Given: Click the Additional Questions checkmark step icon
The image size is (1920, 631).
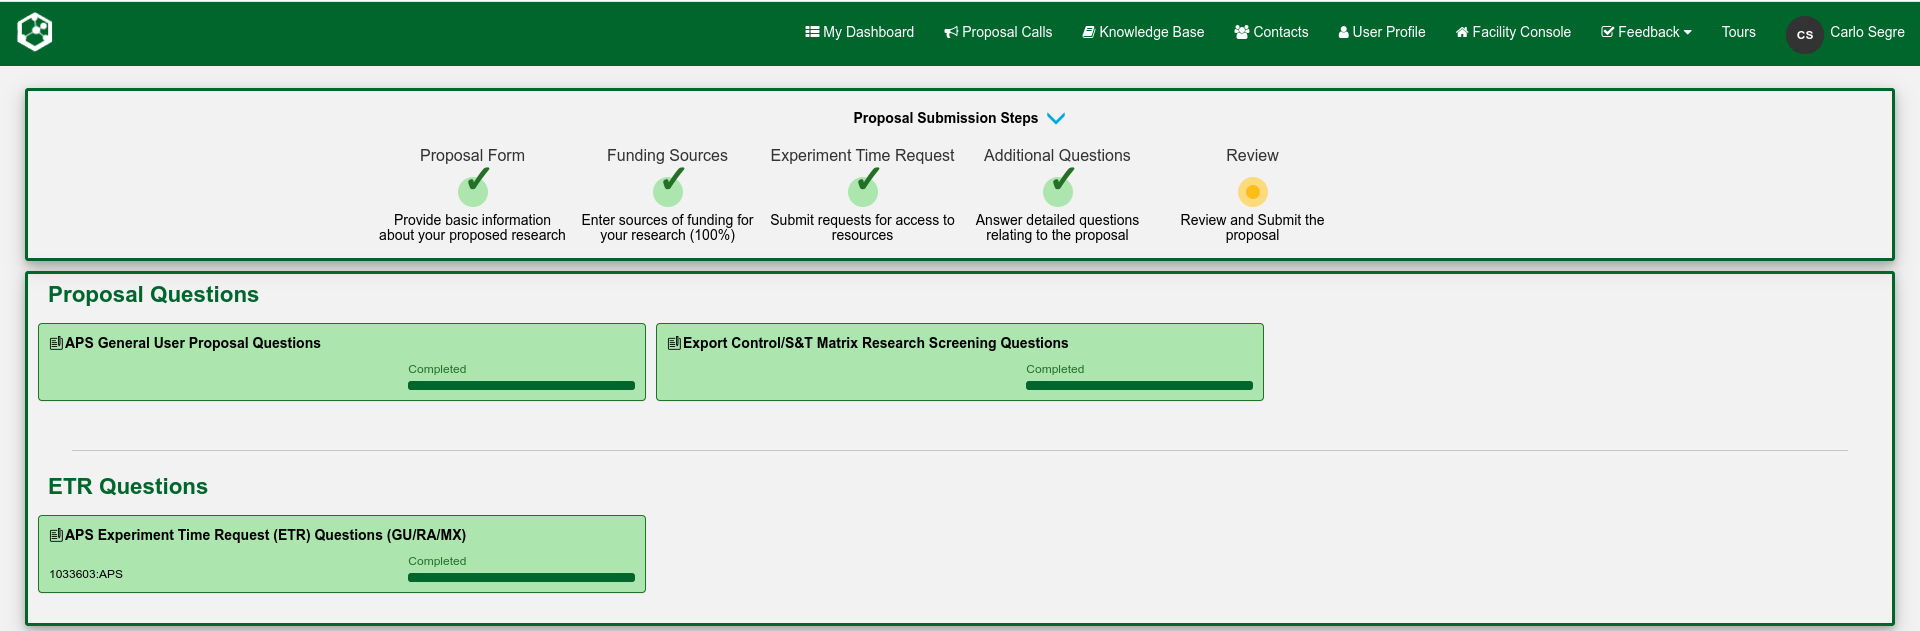Looking at the screenshot, I should coord(1058,188).
